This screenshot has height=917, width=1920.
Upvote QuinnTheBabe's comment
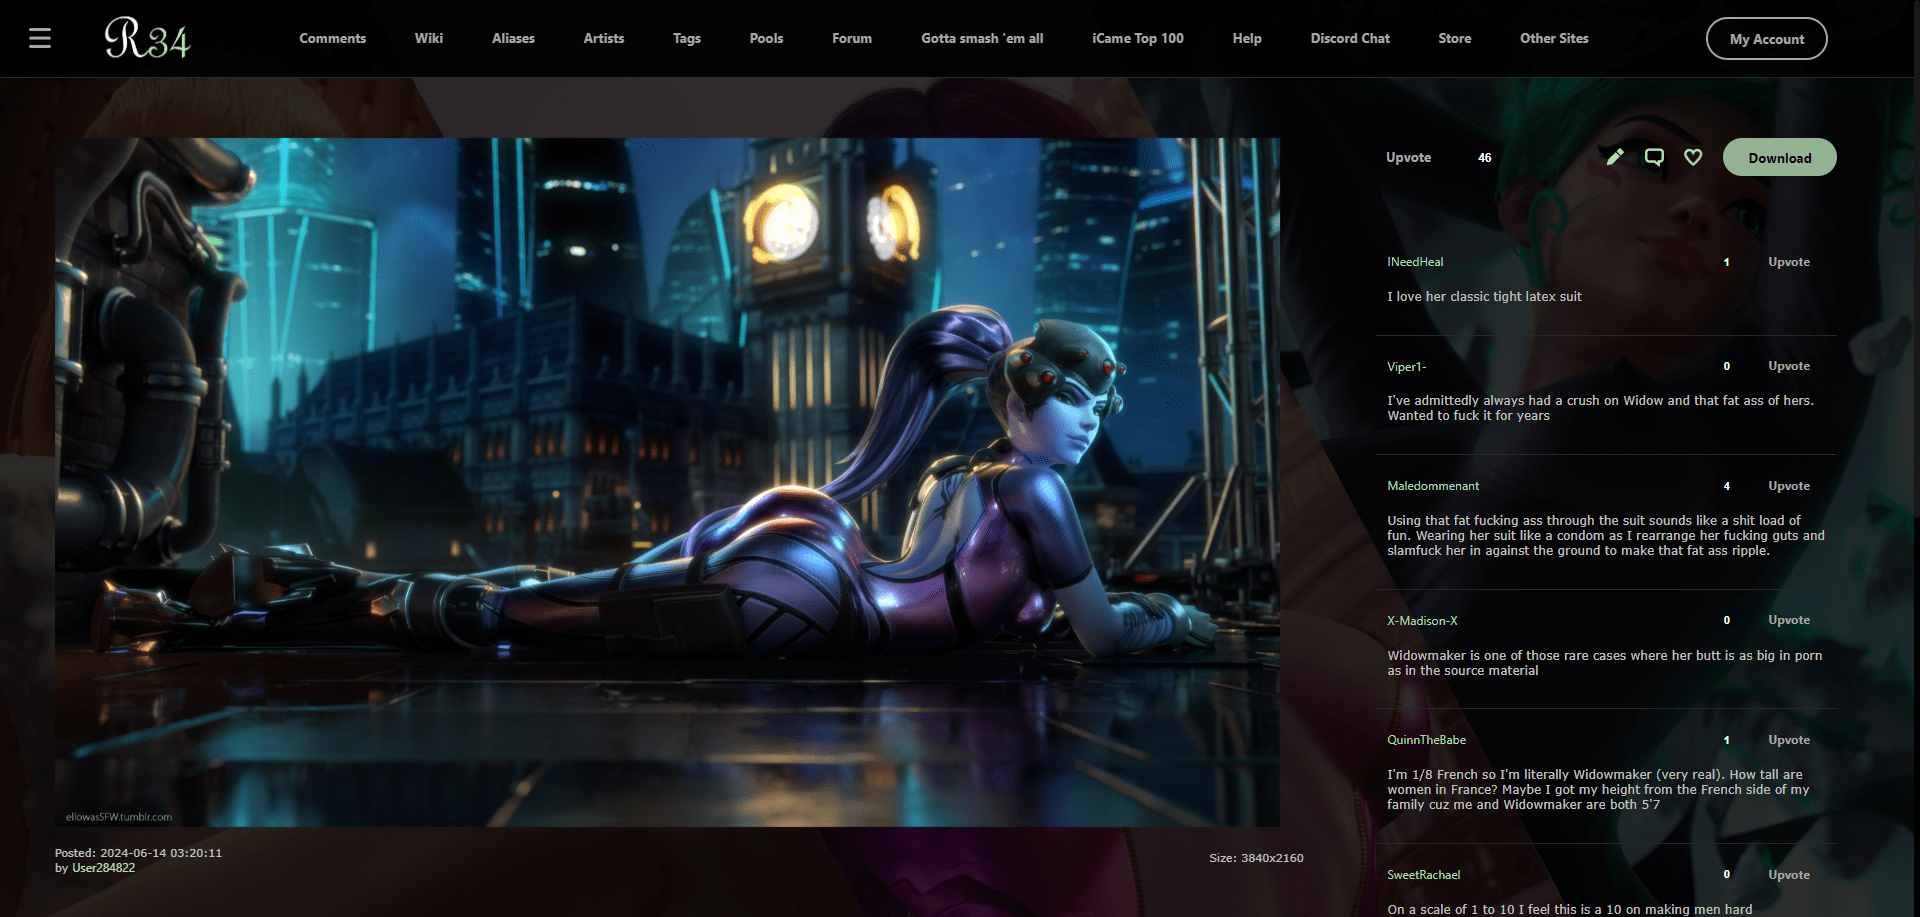pos(1789,740)
